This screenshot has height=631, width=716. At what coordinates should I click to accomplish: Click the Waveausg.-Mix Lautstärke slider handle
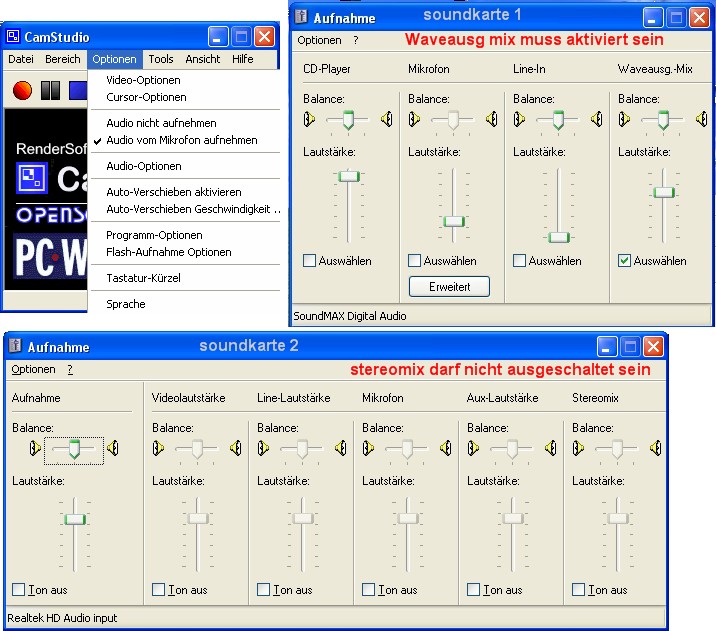pos(664,192)
